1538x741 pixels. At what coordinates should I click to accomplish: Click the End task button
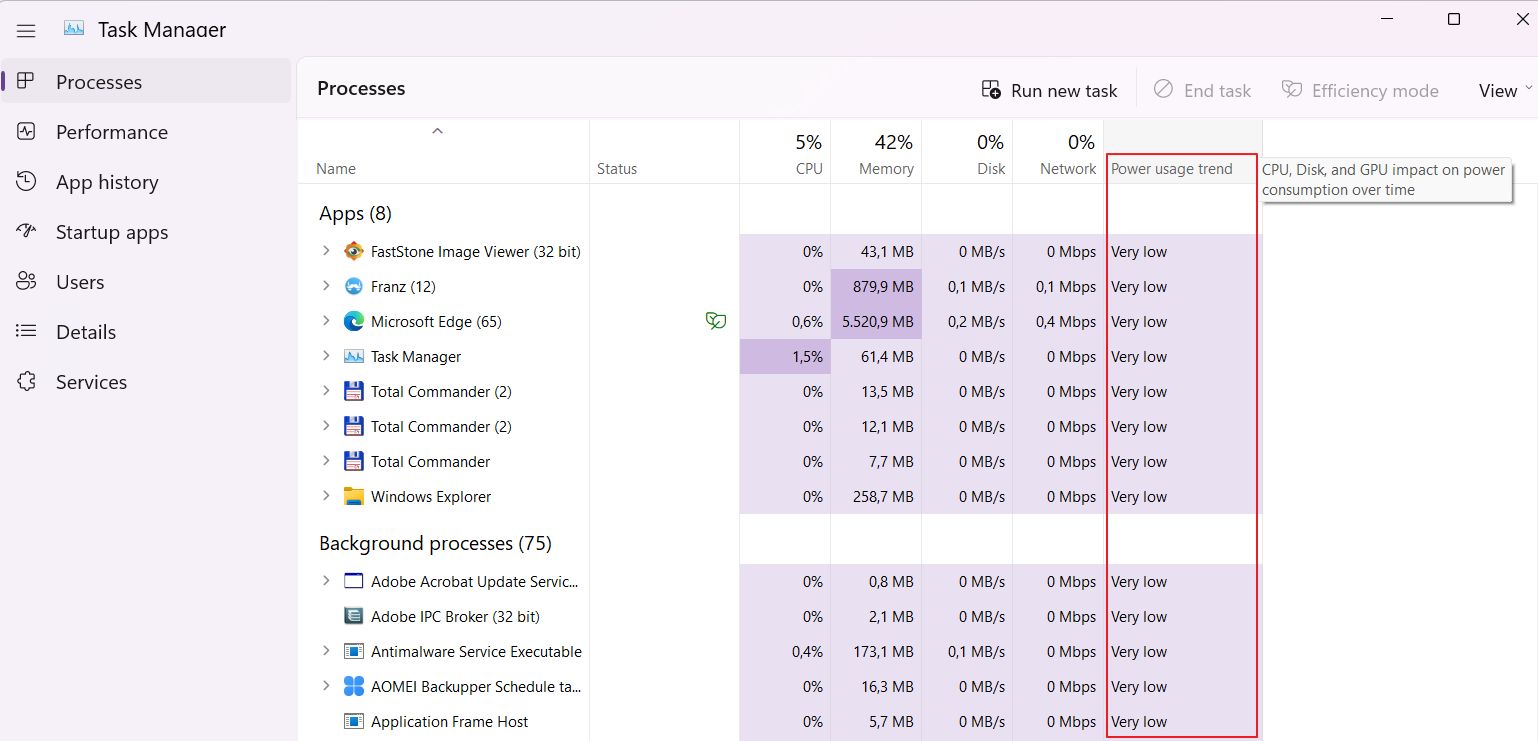click(x=1202, y=91)
